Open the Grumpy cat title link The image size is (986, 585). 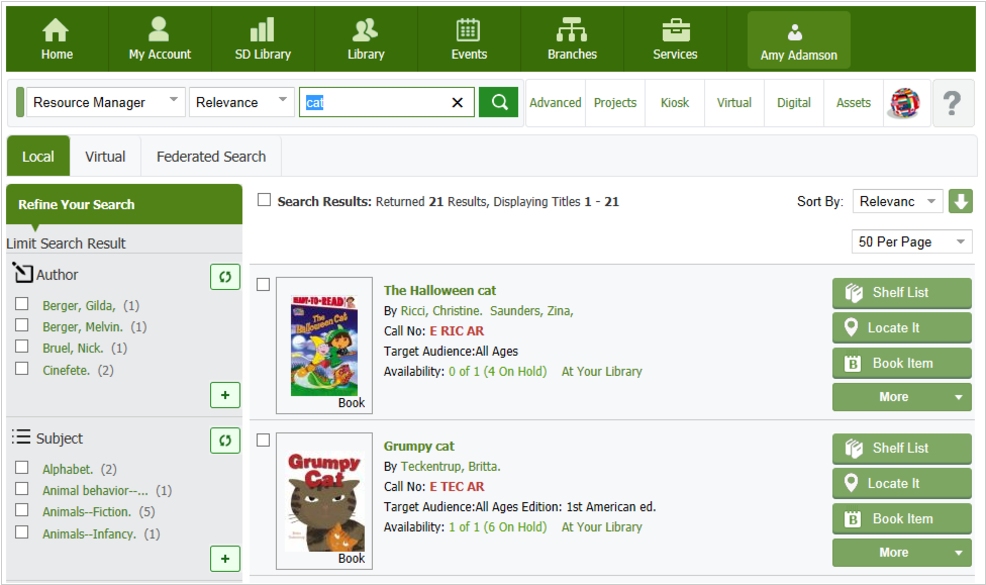[419, 446]
